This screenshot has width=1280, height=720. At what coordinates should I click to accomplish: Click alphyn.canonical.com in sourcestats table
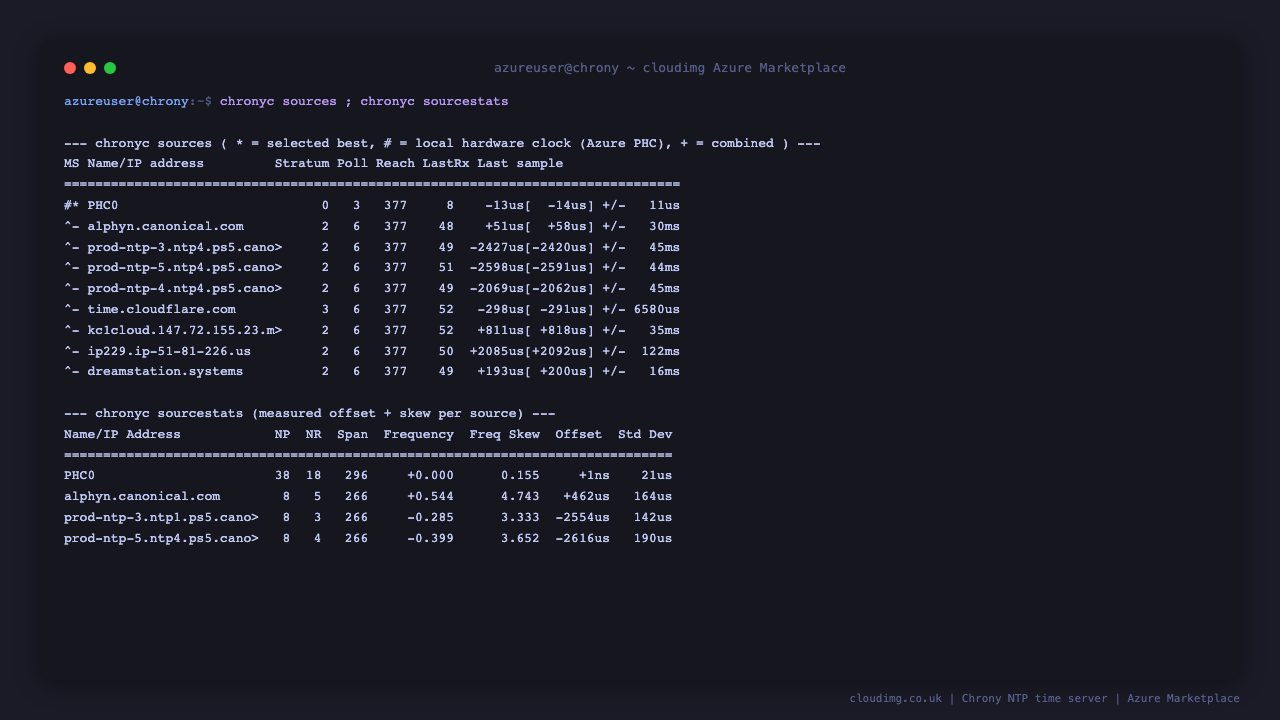pyautogui.click(x=142, y=496)
